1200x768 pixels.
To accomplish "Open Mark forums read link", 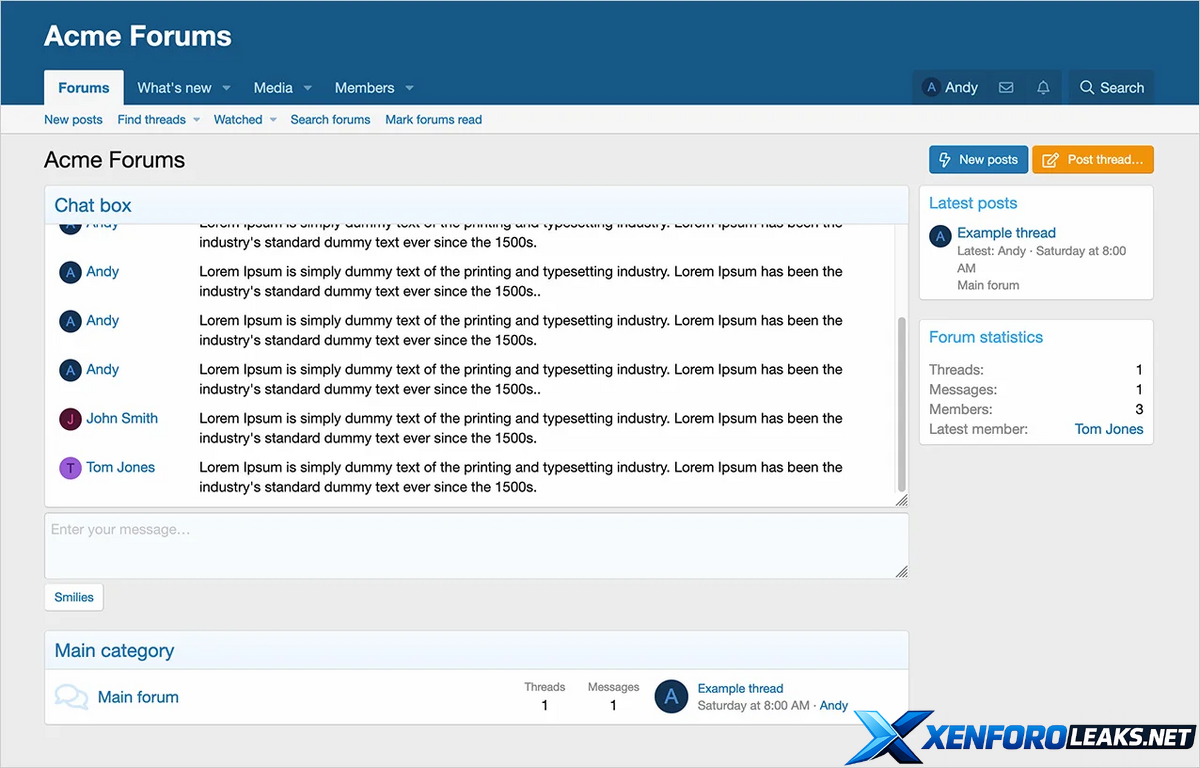I will point(433,120).
